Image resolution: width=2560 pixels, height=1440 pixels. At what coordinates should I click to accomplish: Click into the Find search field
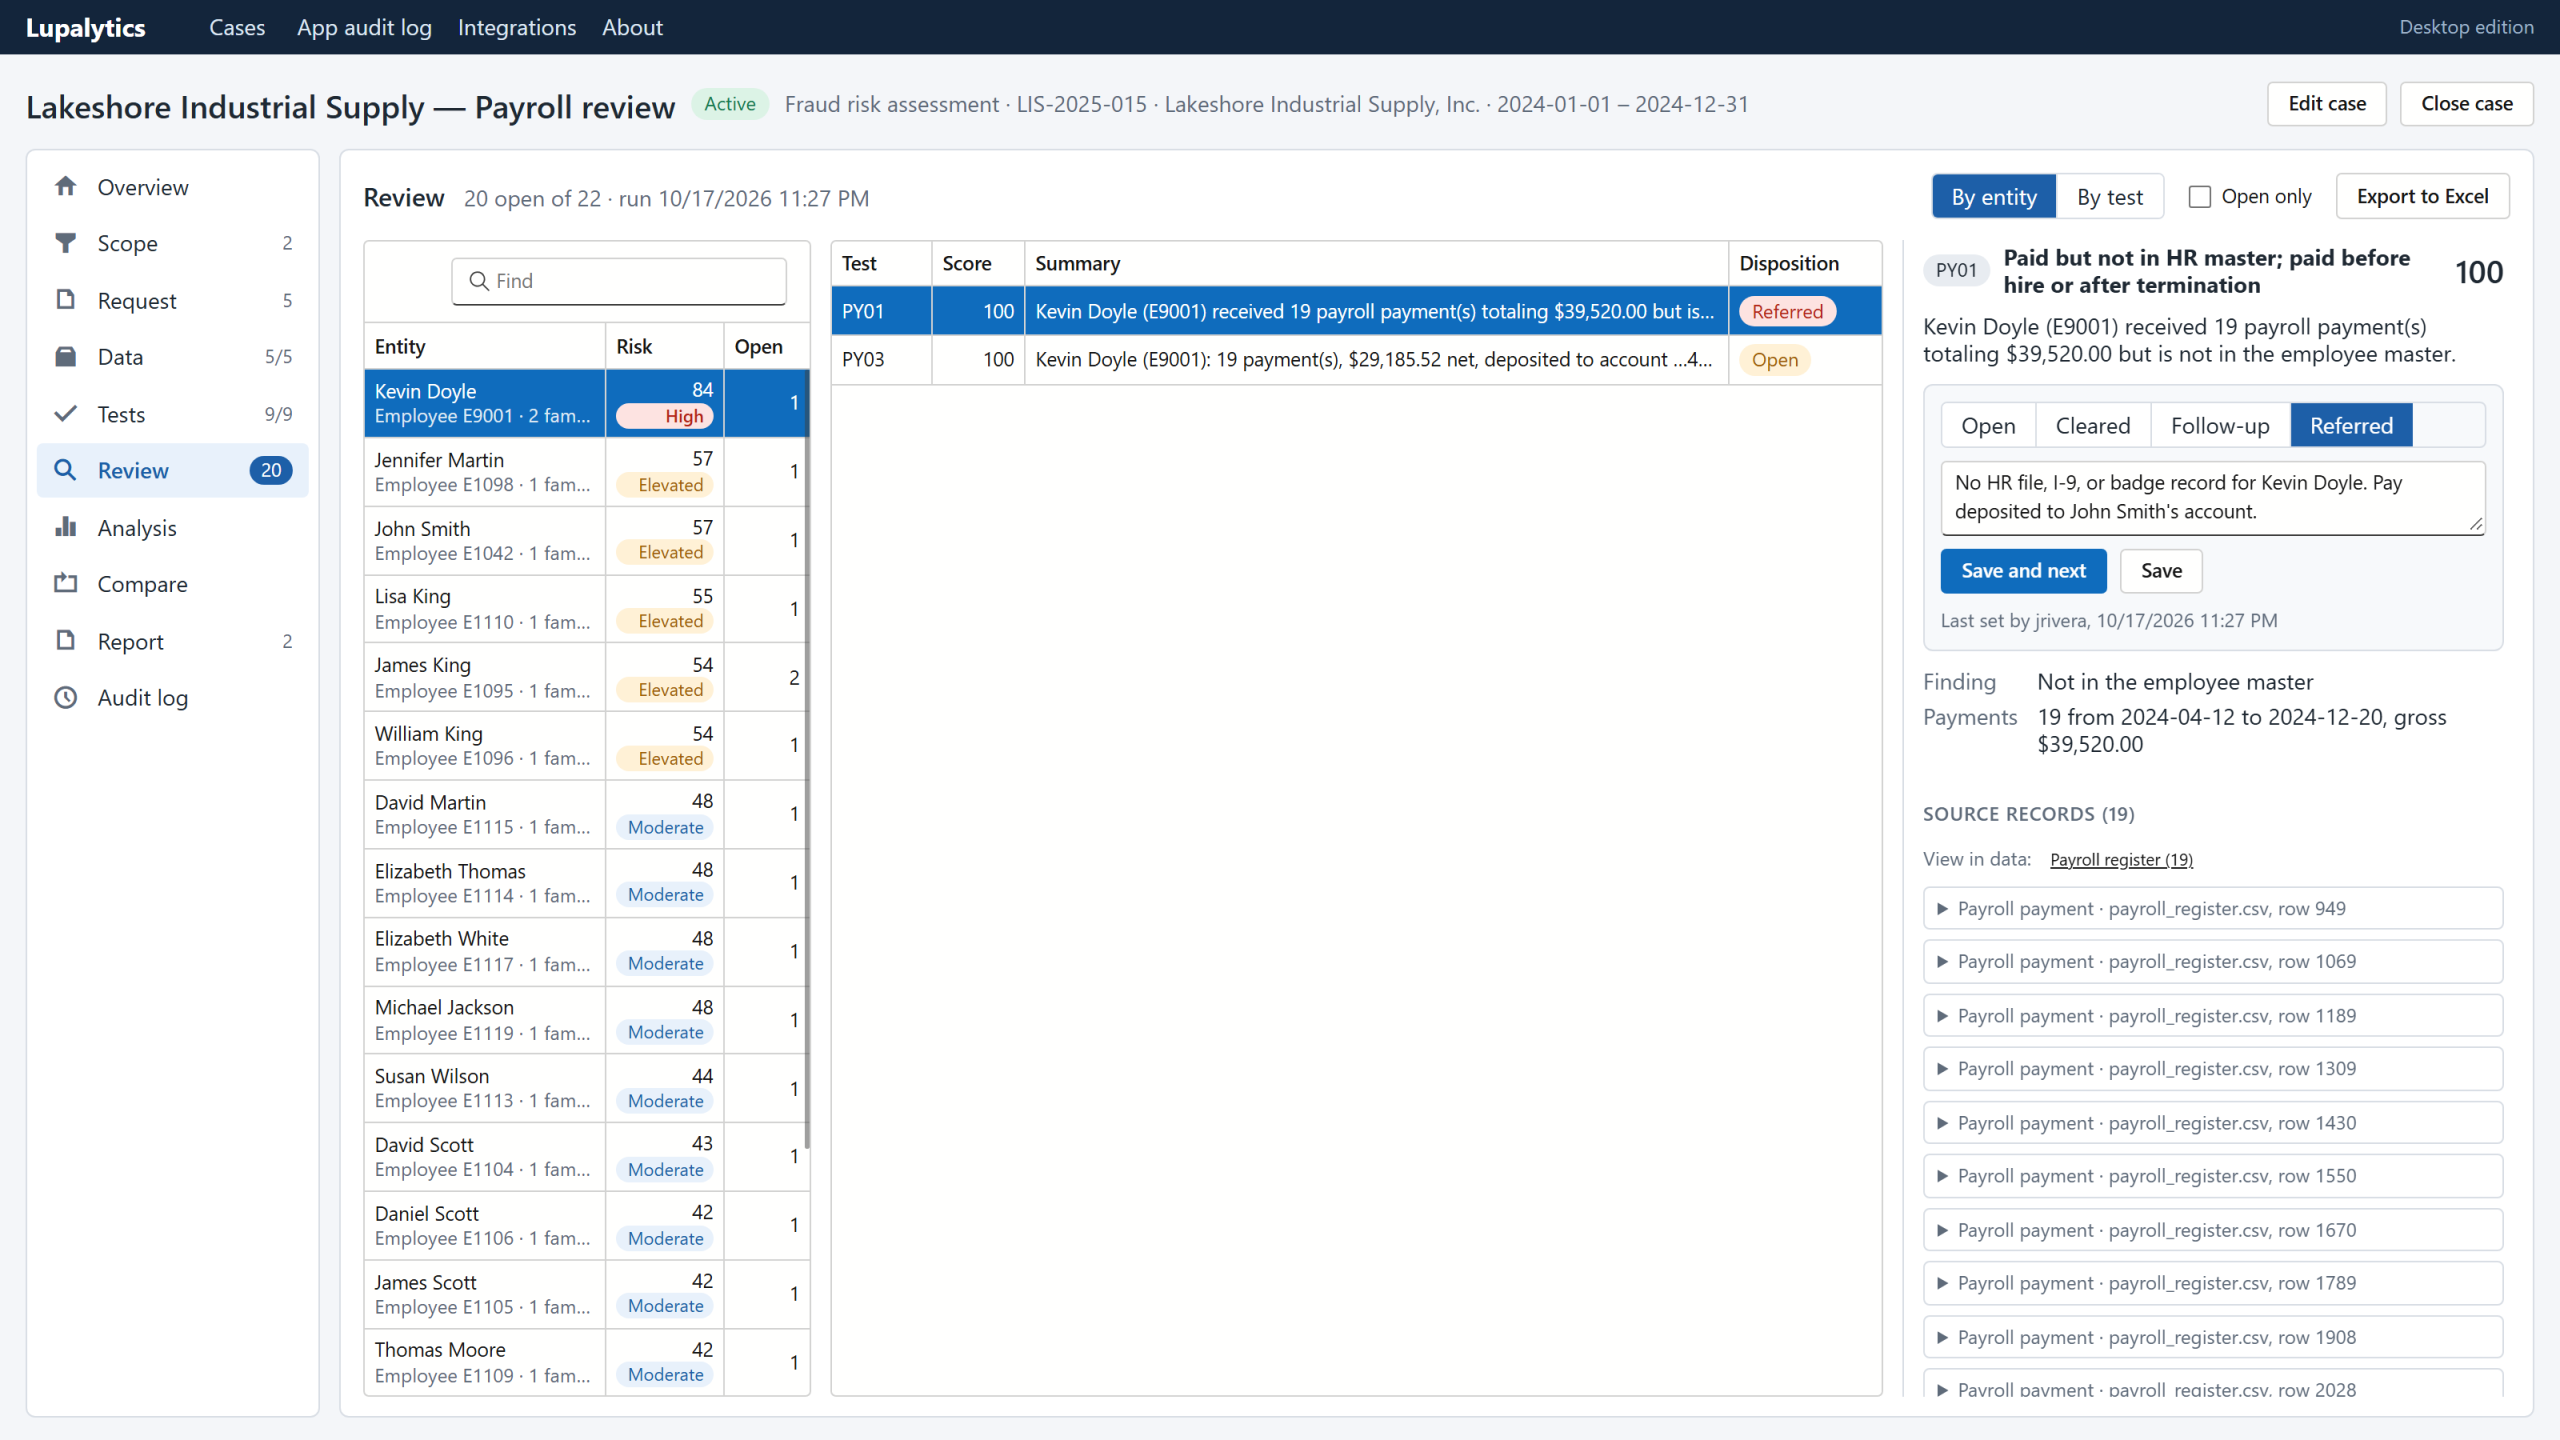pyautogui.click(x=619, y=281)
